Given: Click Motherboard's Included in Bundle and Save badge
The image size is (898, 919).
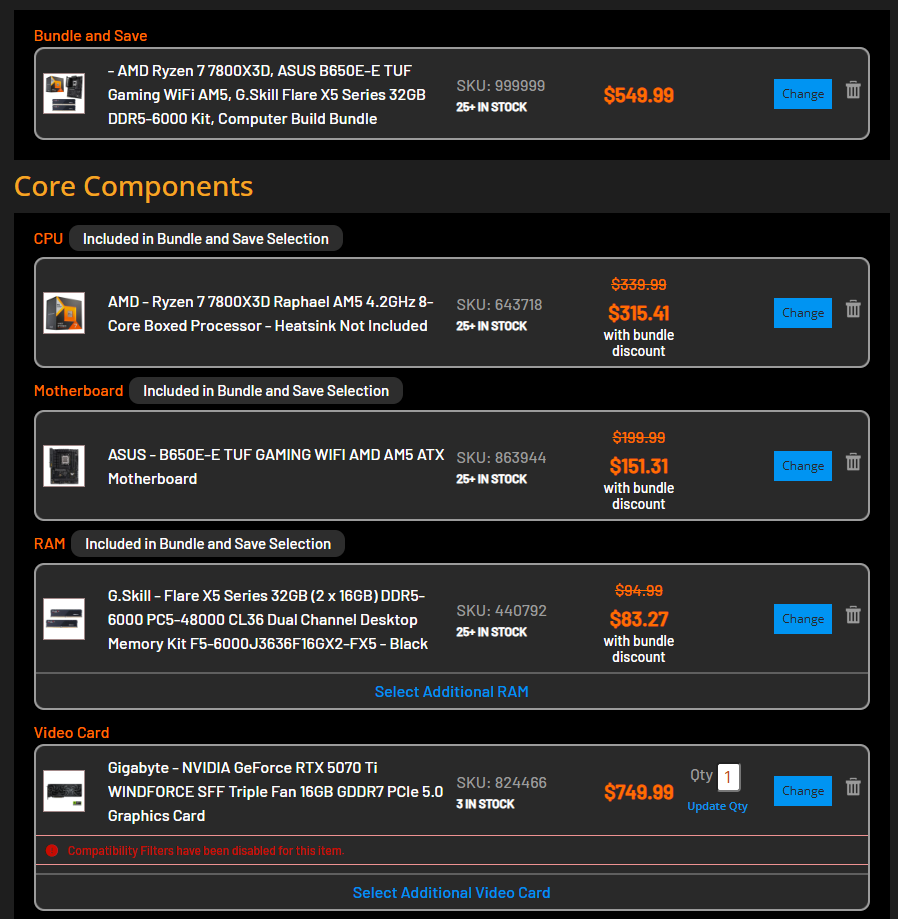Looking at the screenshot, I should [266, 390].
